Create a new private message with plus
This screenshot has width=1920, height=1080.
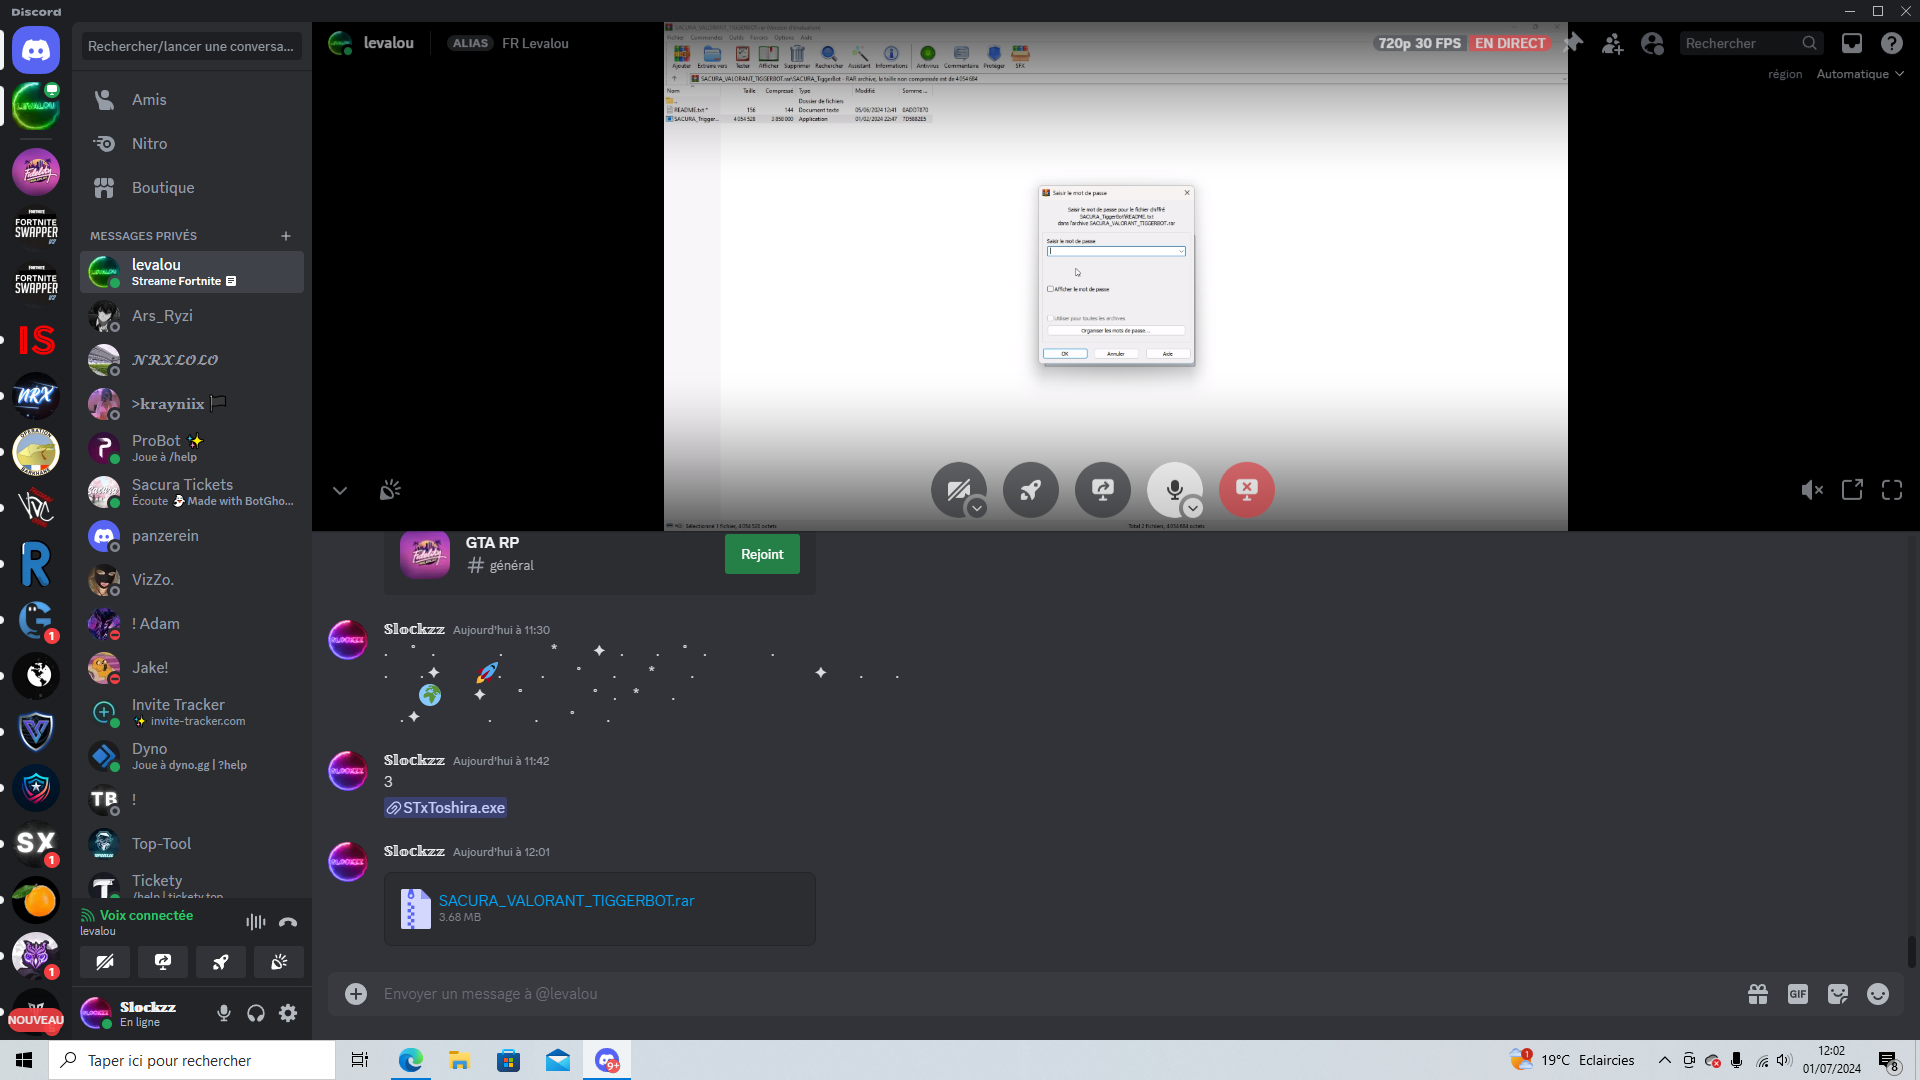286,236
